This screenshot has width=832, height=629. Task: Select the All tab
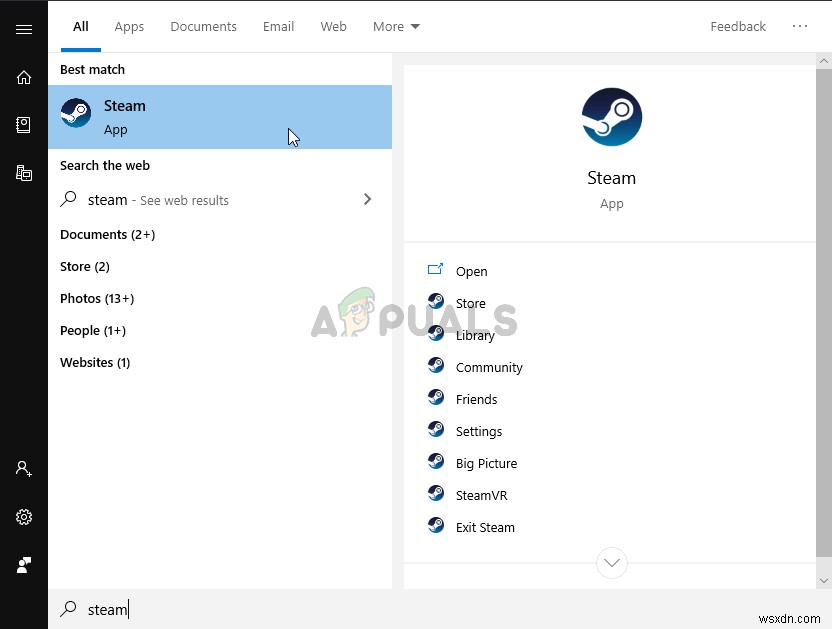point(81,27)
